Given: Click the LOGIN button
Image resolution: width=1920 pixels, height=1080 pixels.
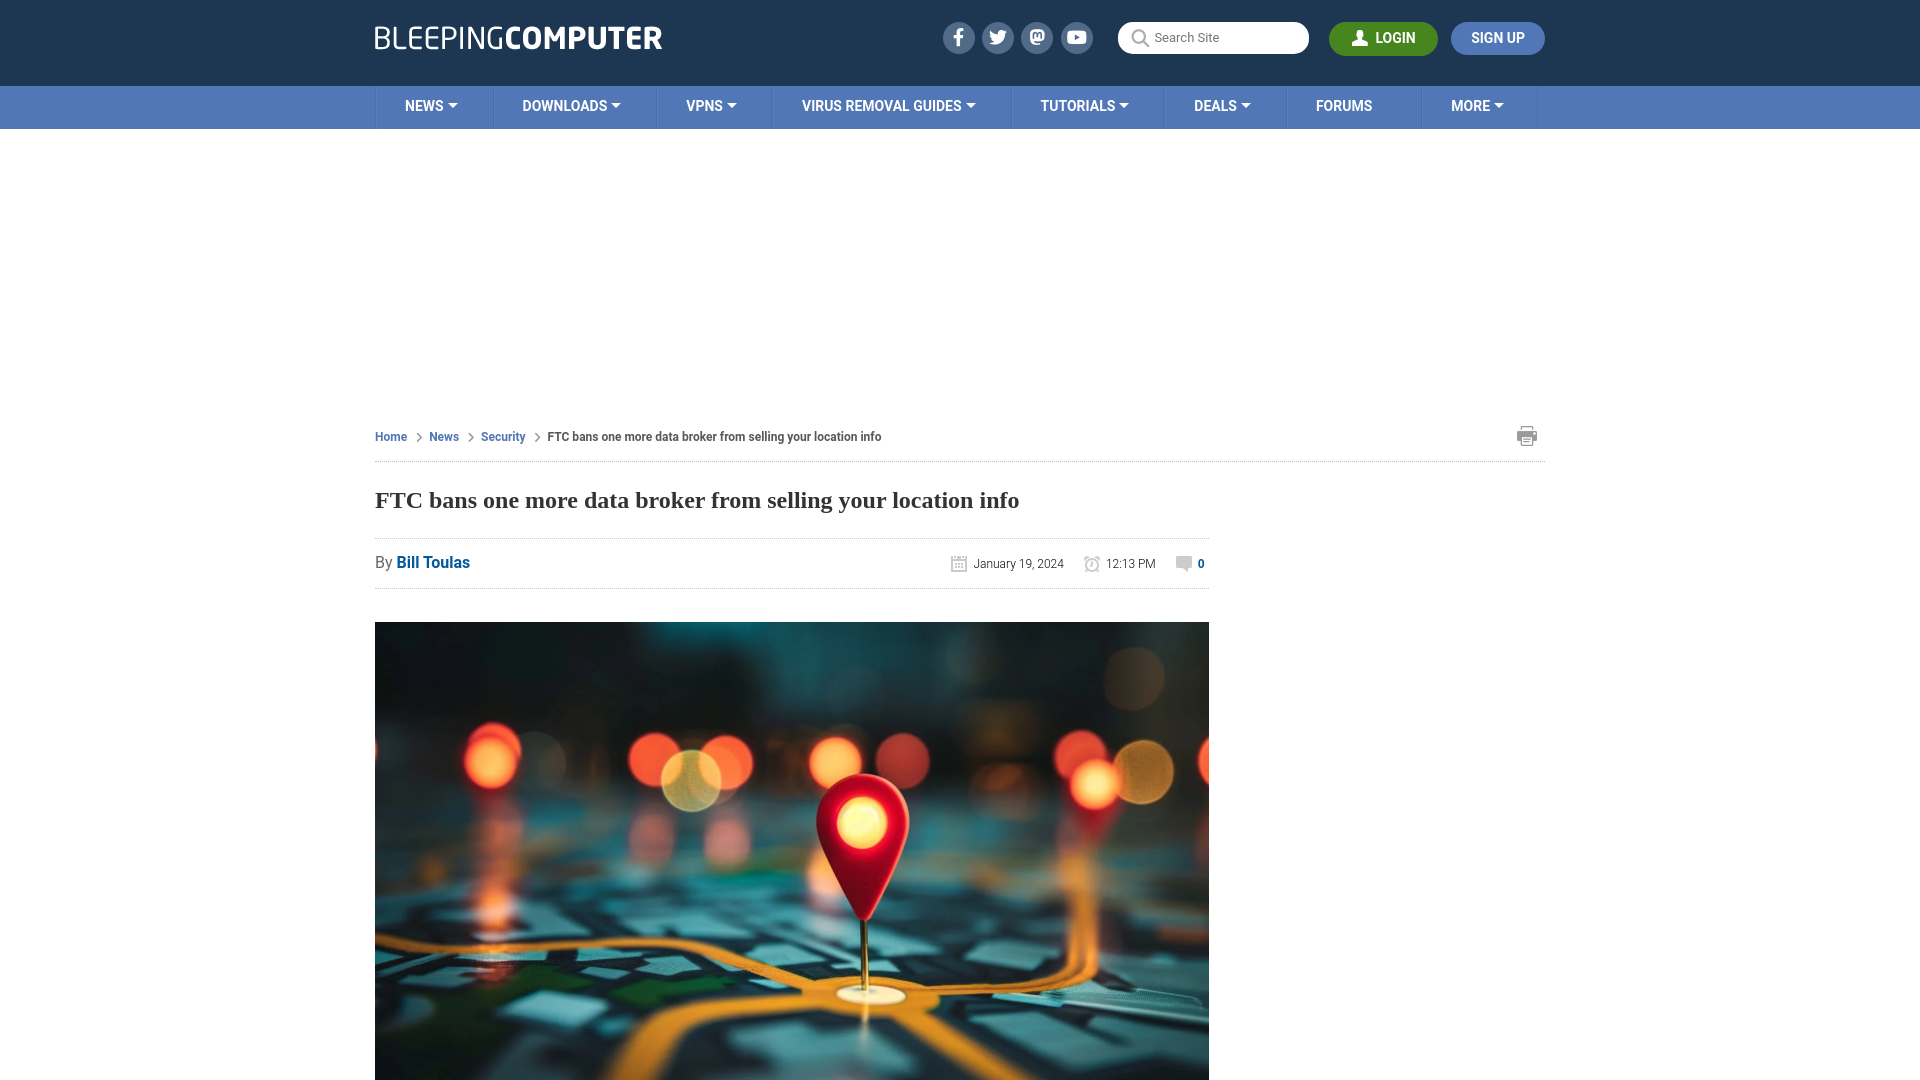Looking at the screenshot, I should click(1383, 38).
